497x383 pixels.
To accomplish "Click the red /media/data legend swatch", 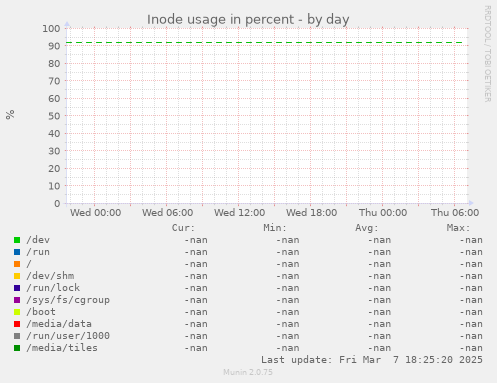I will click(17, 324).
